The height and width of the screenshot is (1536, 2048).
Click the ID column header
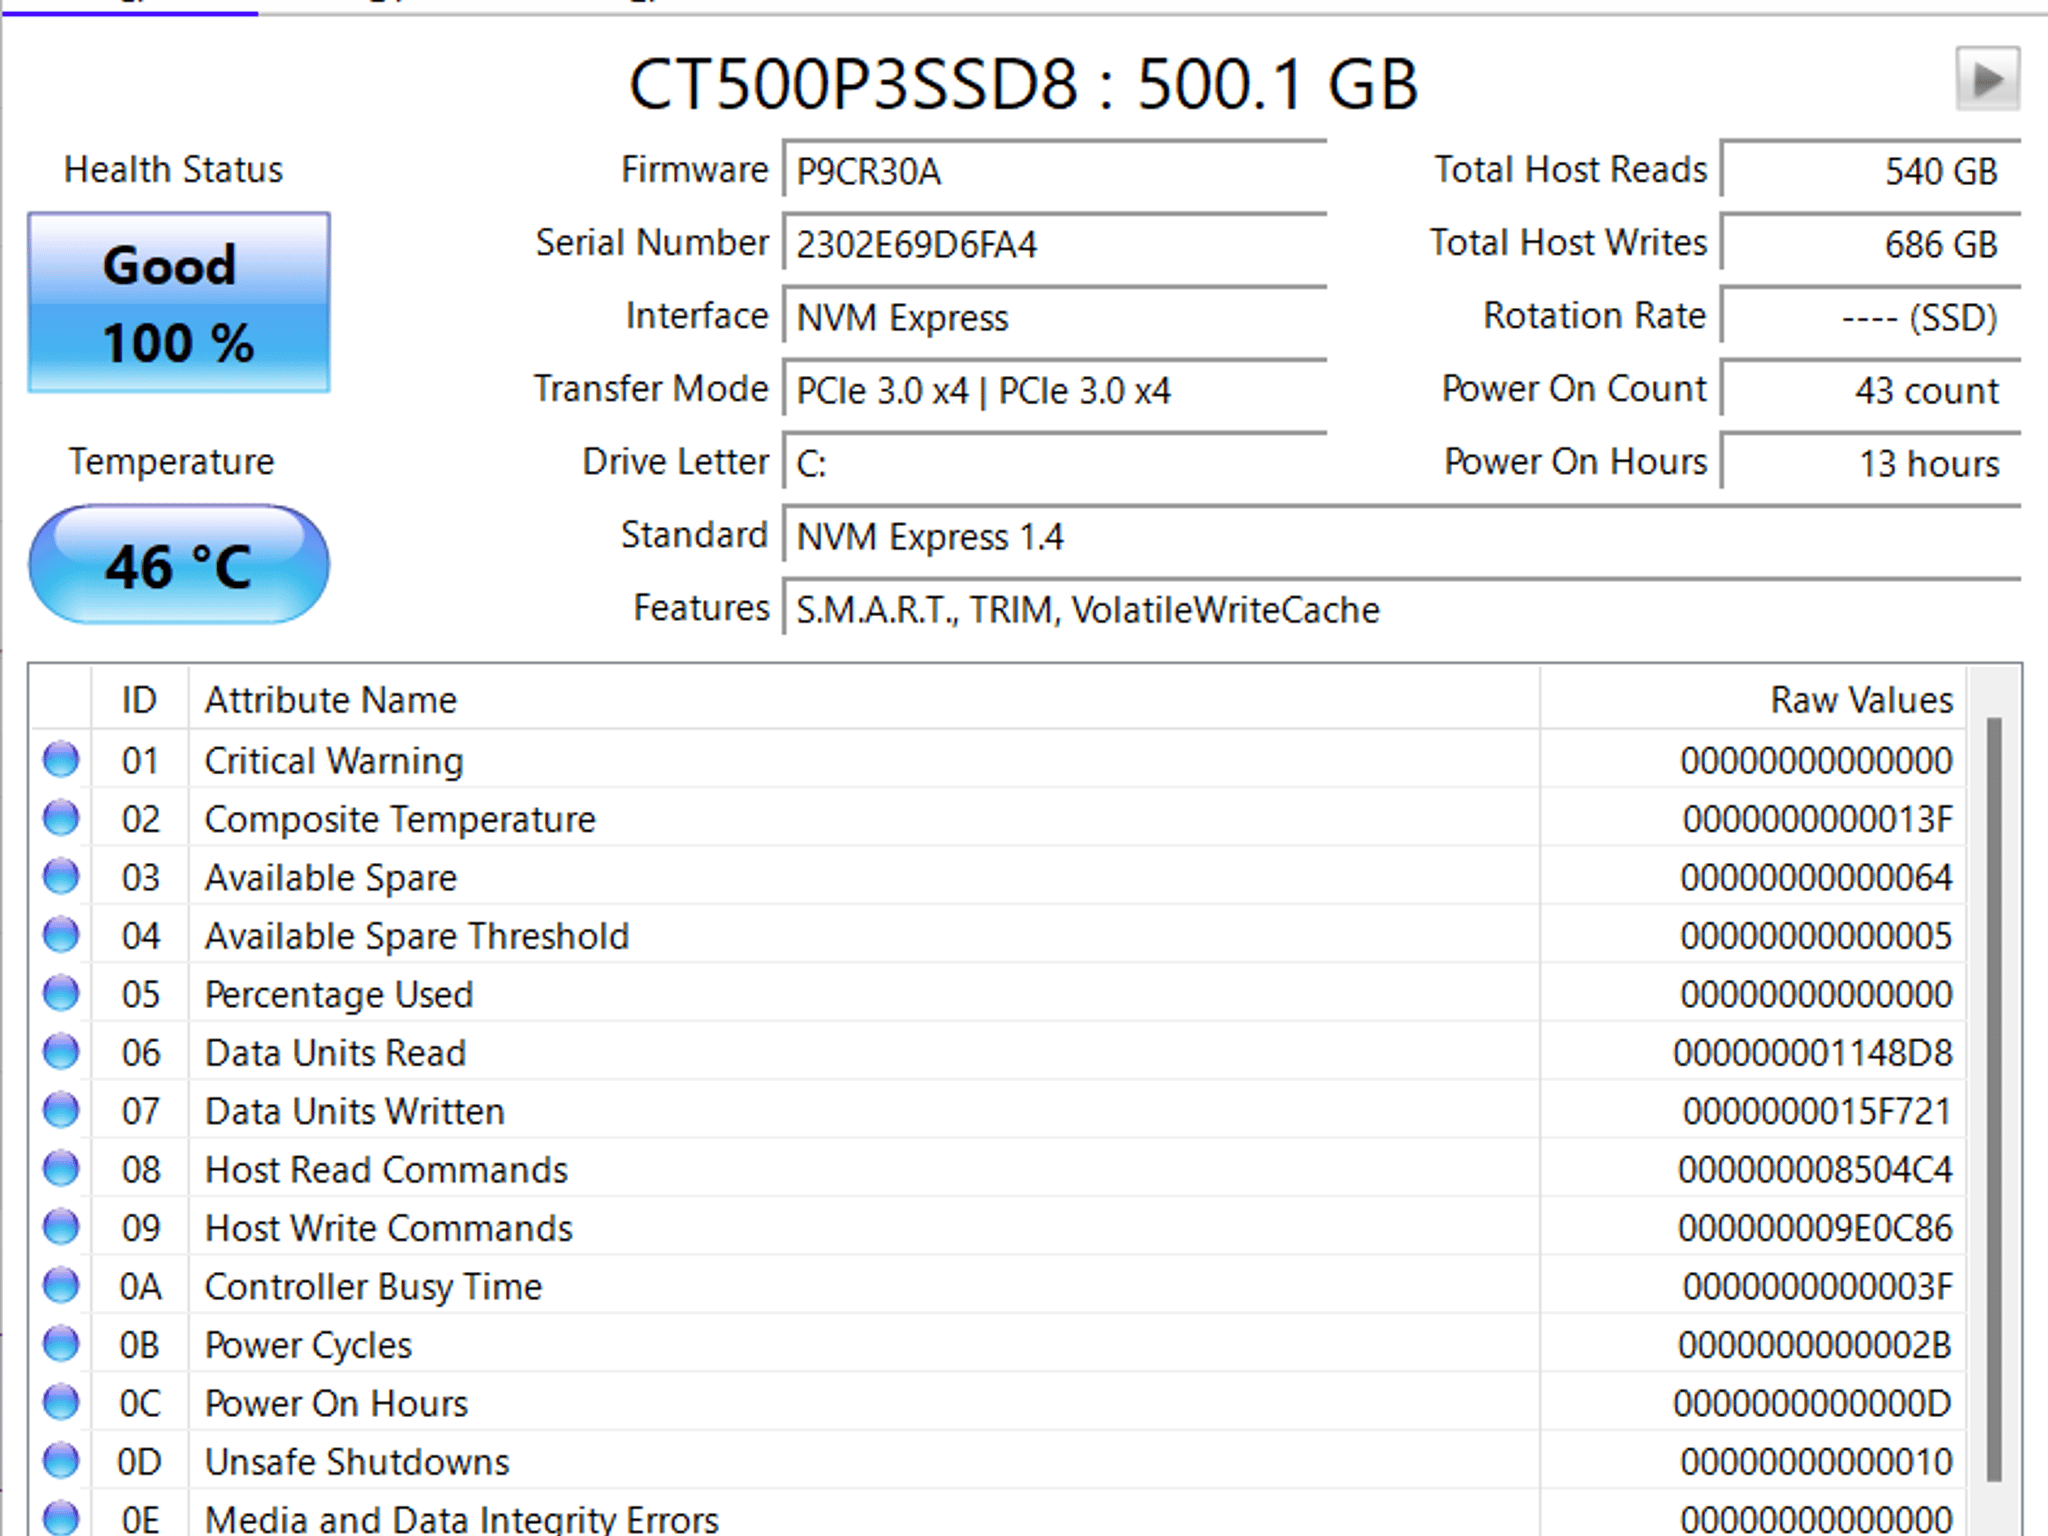point(139,699)
